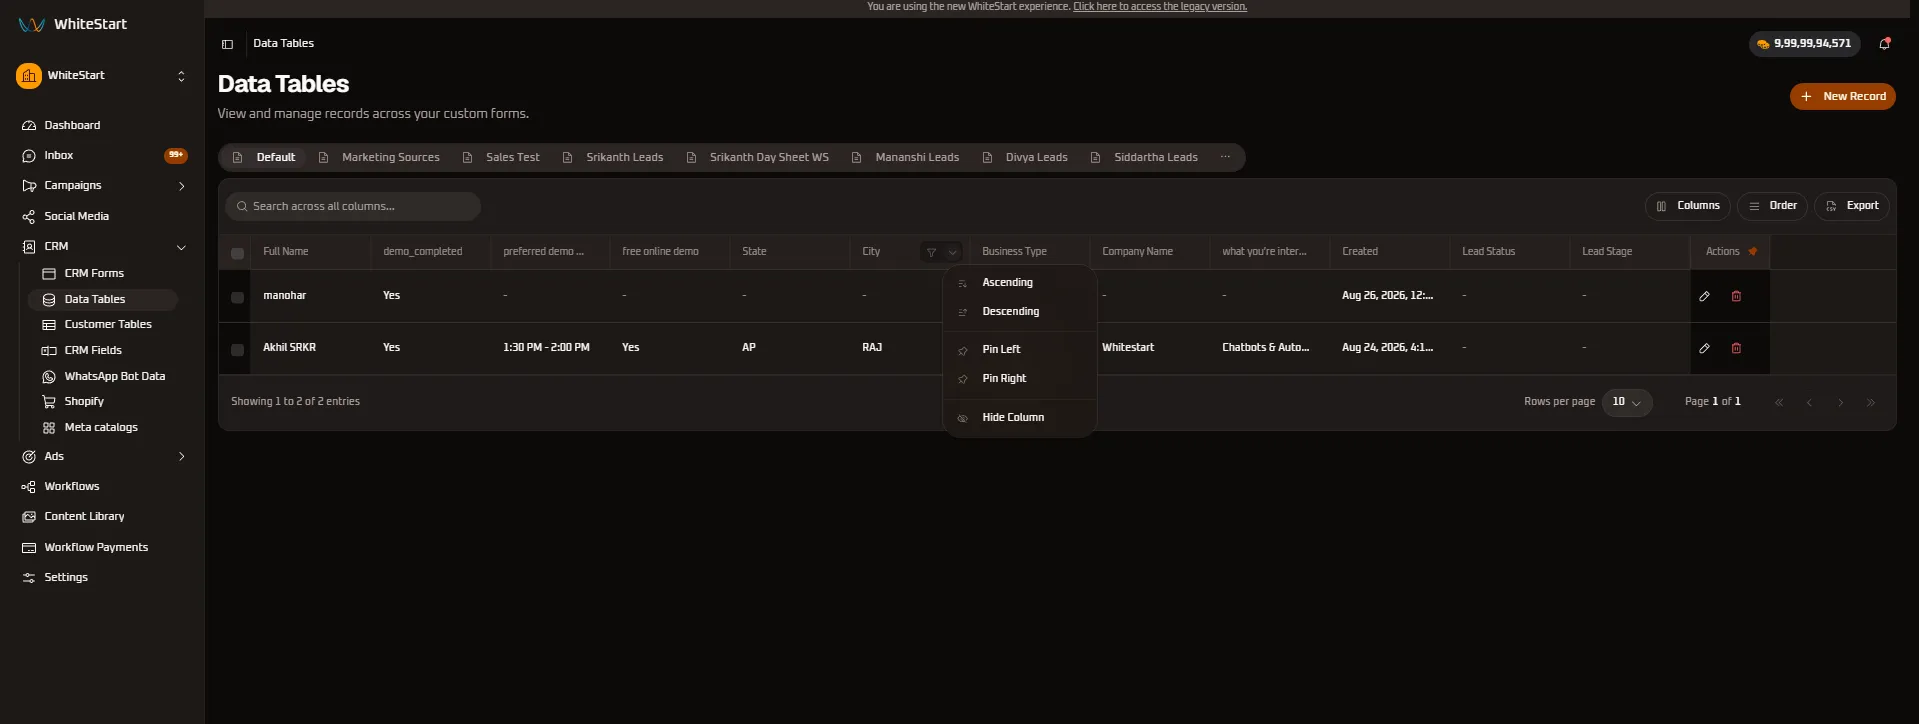The height and width of the screenshot is (724, 1919).
Task: Click the WhiteStart logo at top left
Action: point(73,24)
